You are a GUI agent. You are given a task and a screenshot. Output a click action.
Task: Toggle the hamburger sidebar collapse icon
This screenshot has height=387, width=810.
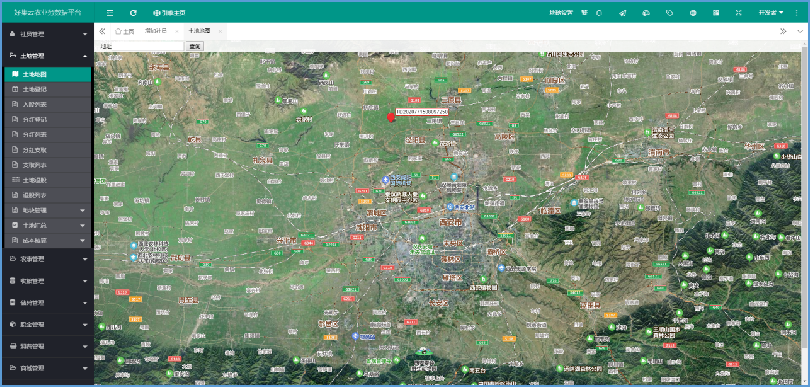point(110,12)
